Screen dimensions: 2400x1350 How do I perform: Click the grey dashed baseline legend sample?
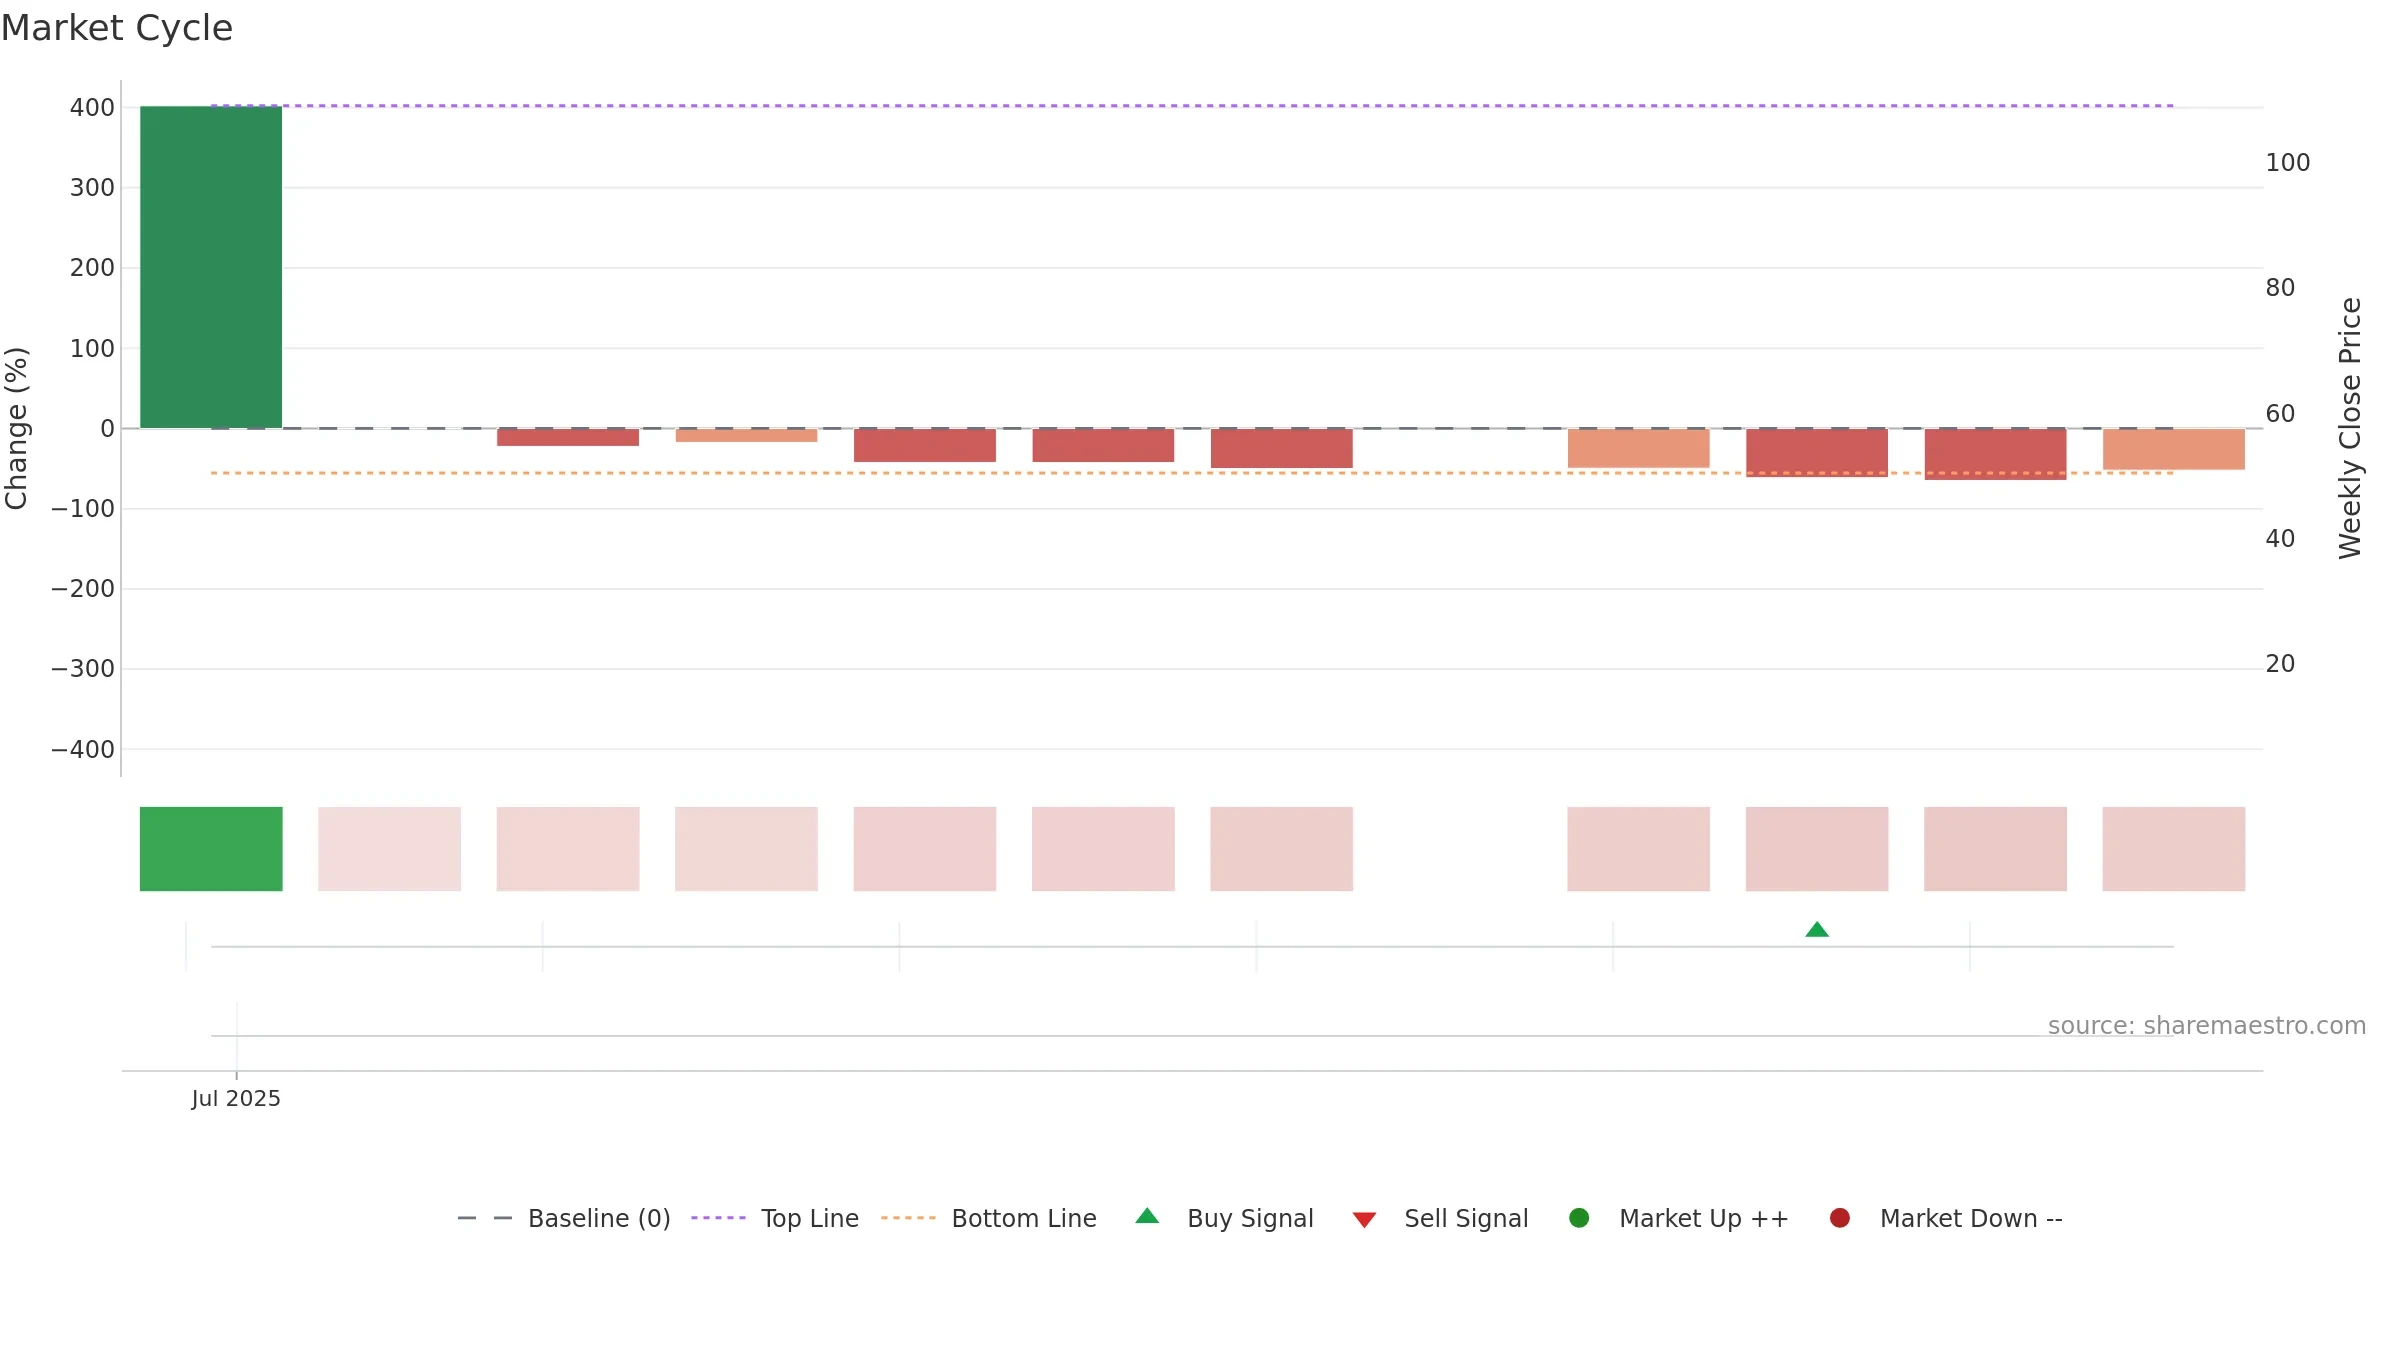[485, 1218]
